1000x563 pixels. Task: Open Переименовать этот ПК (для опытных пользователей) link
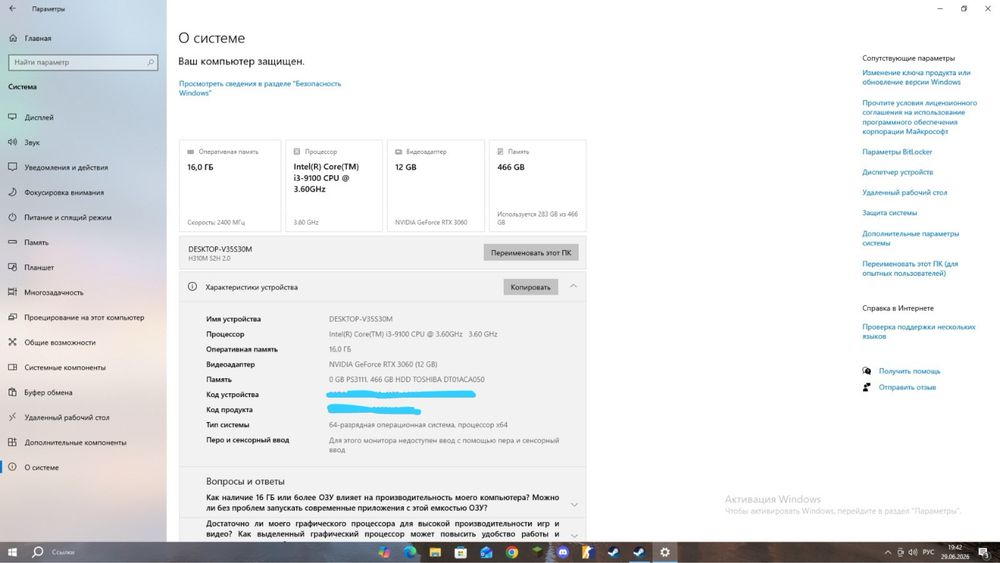coord(909,268)
